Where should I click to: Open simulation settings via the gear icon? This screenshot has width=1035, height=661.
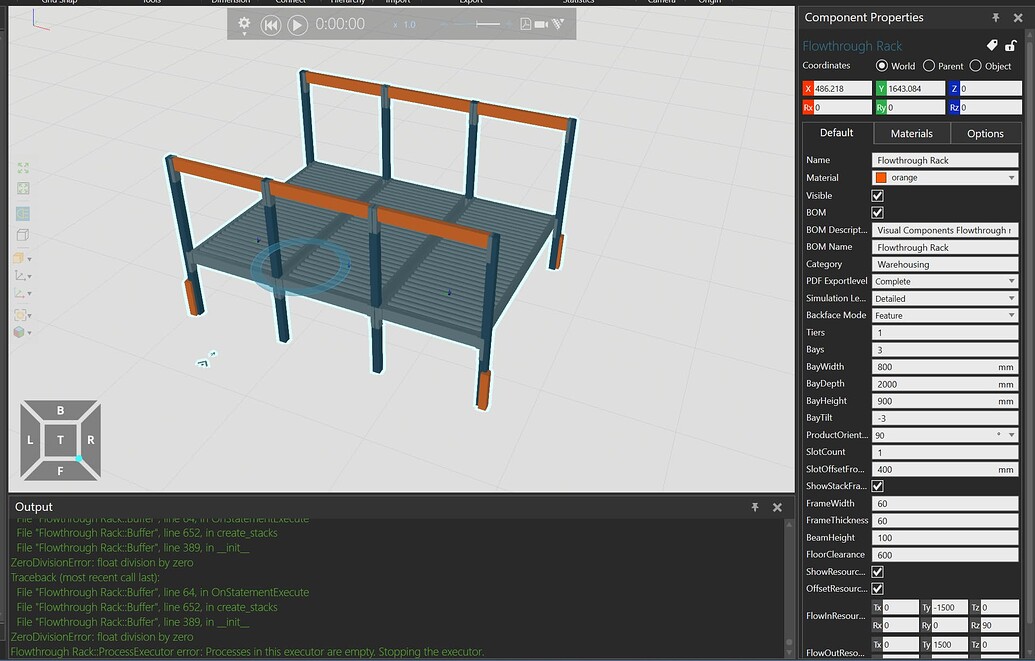244,25
